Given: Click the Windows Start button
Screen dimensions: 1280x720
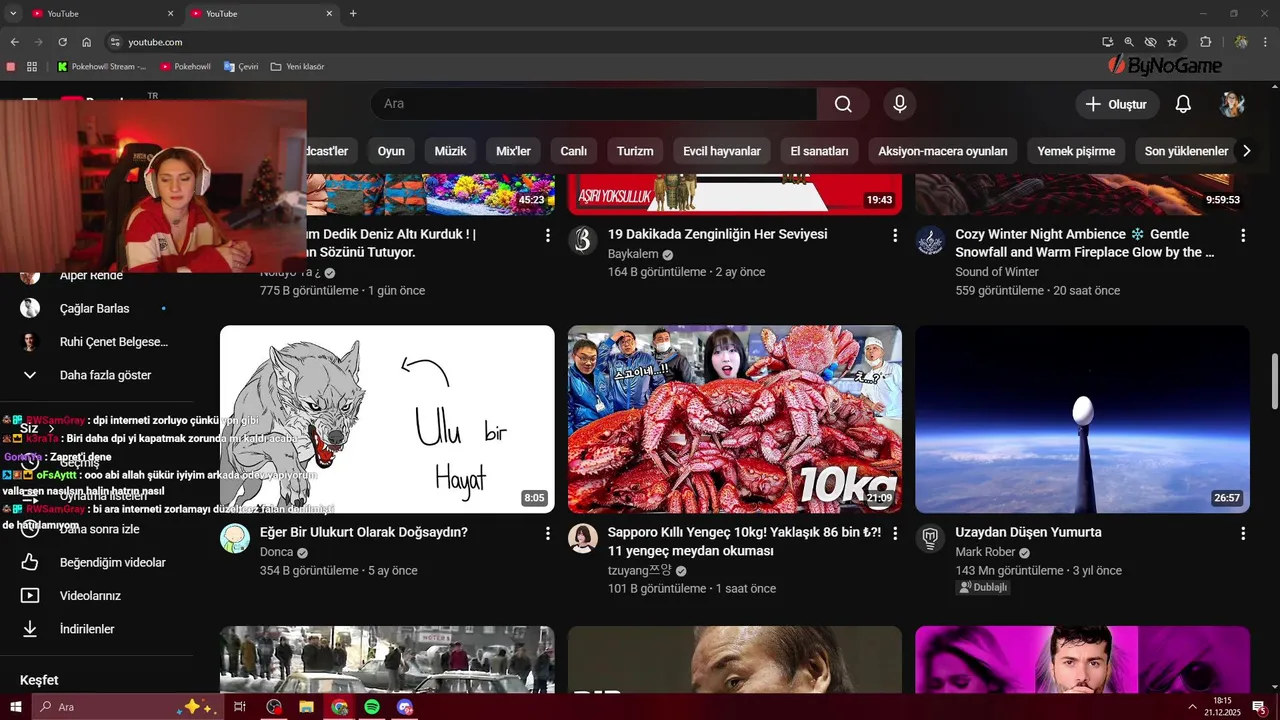Looking at the screenshot, I should pos(16,707).
